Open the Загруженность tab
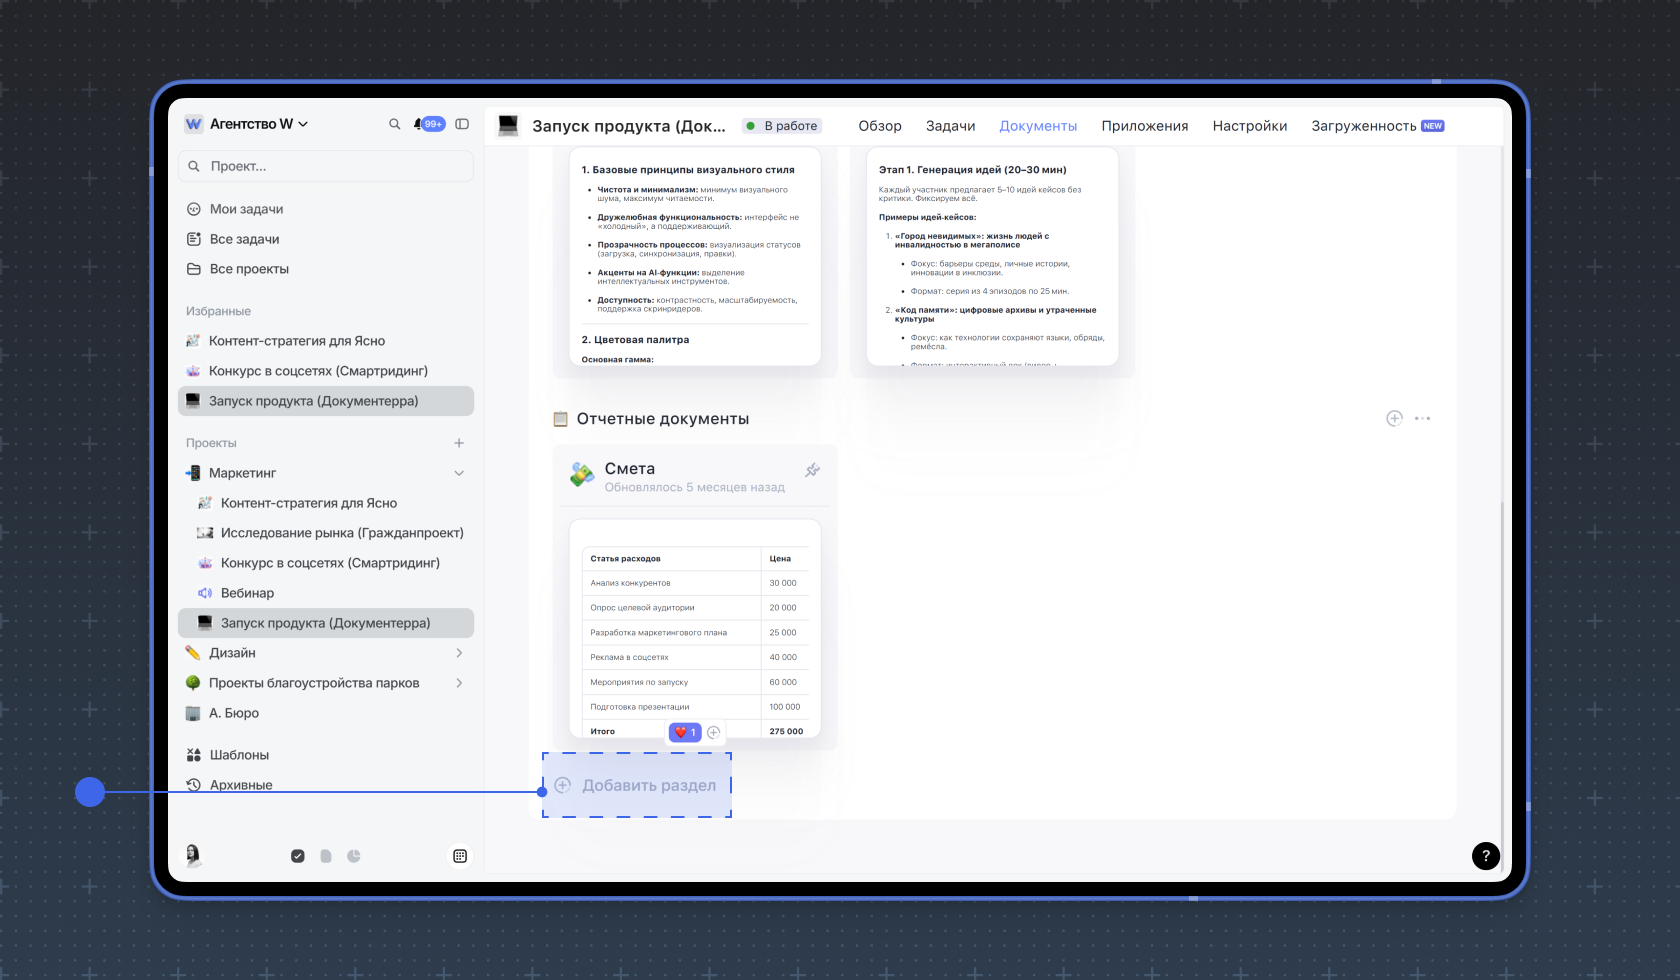 point(1376,126)
